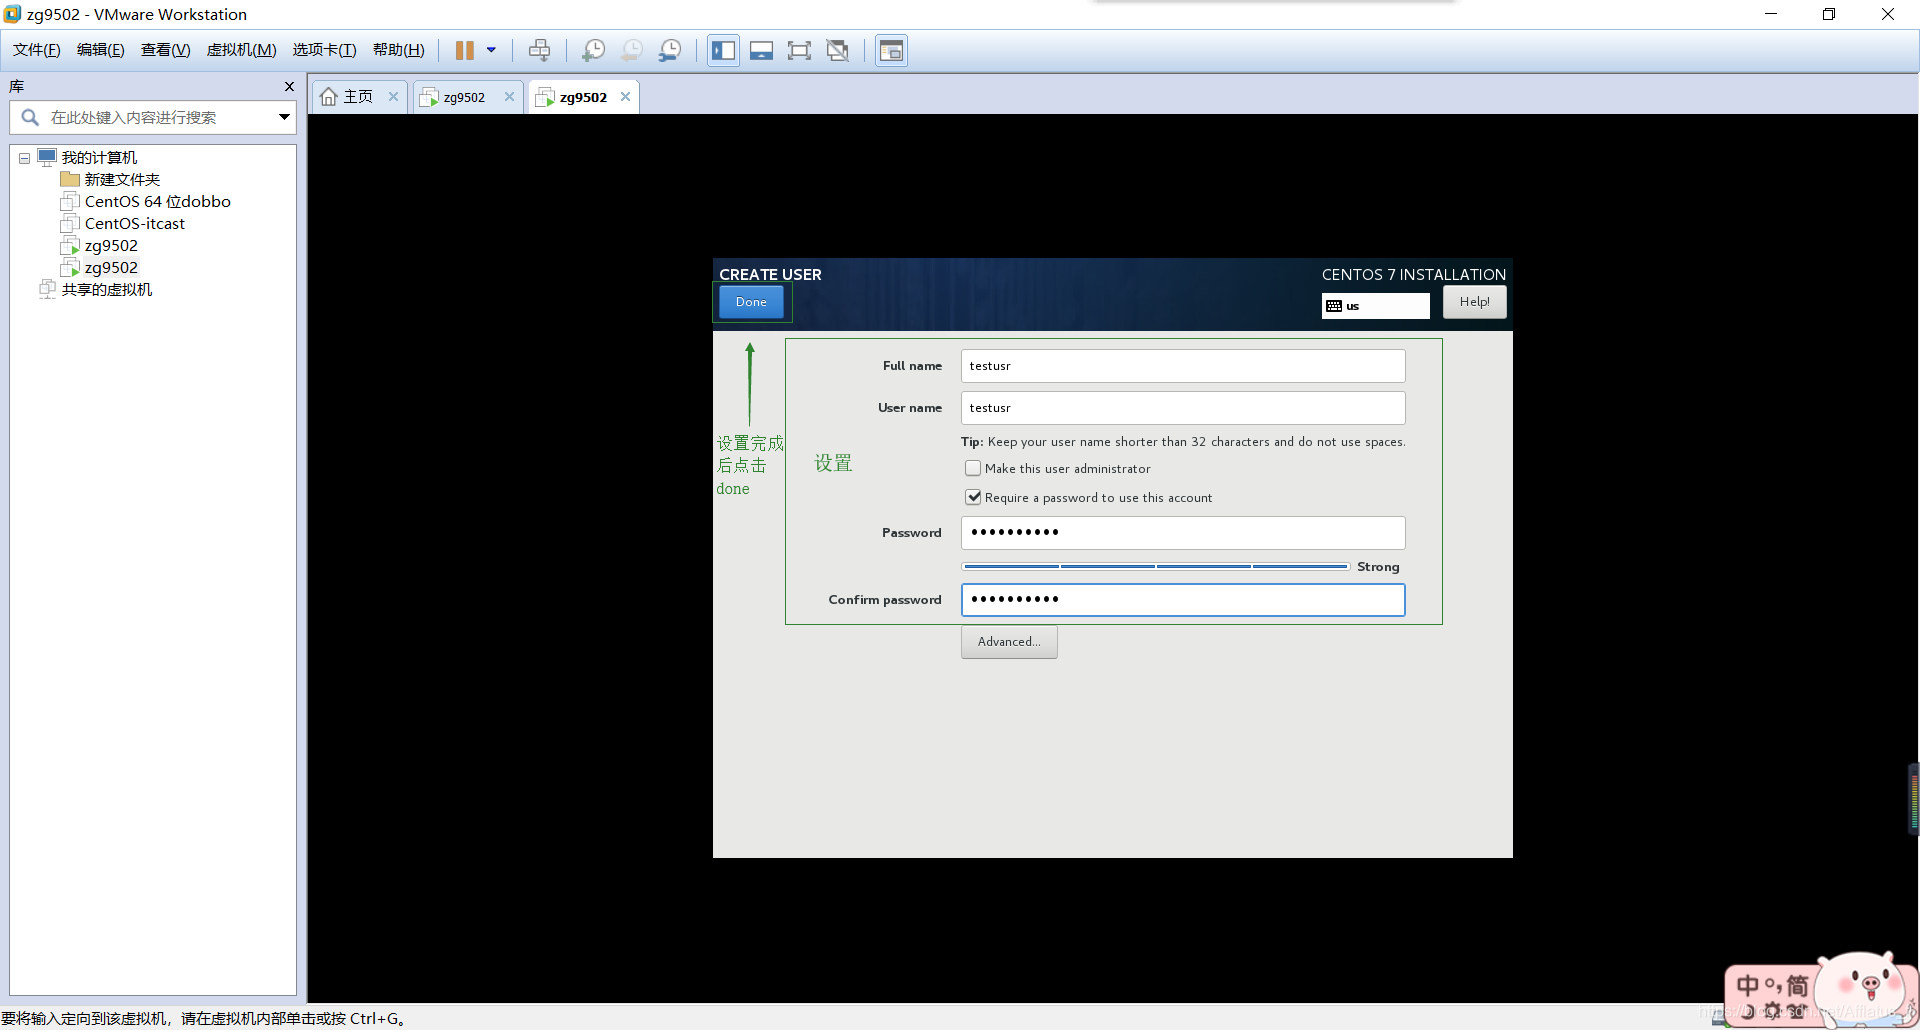Click the User name input field
The height and width of the screenshot is (1030, 1920).
(1183, 408)
